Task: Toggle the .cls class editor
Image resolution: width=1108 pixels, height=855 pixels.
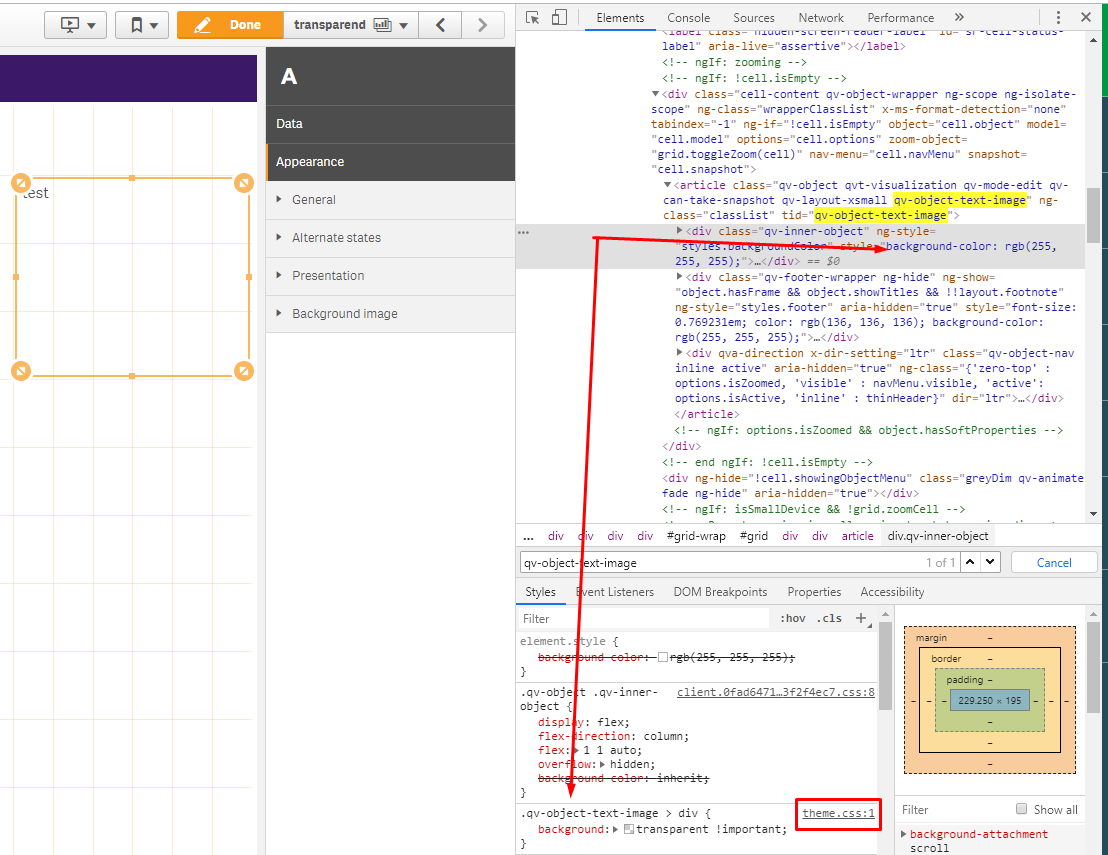Action: coord(829,619)
